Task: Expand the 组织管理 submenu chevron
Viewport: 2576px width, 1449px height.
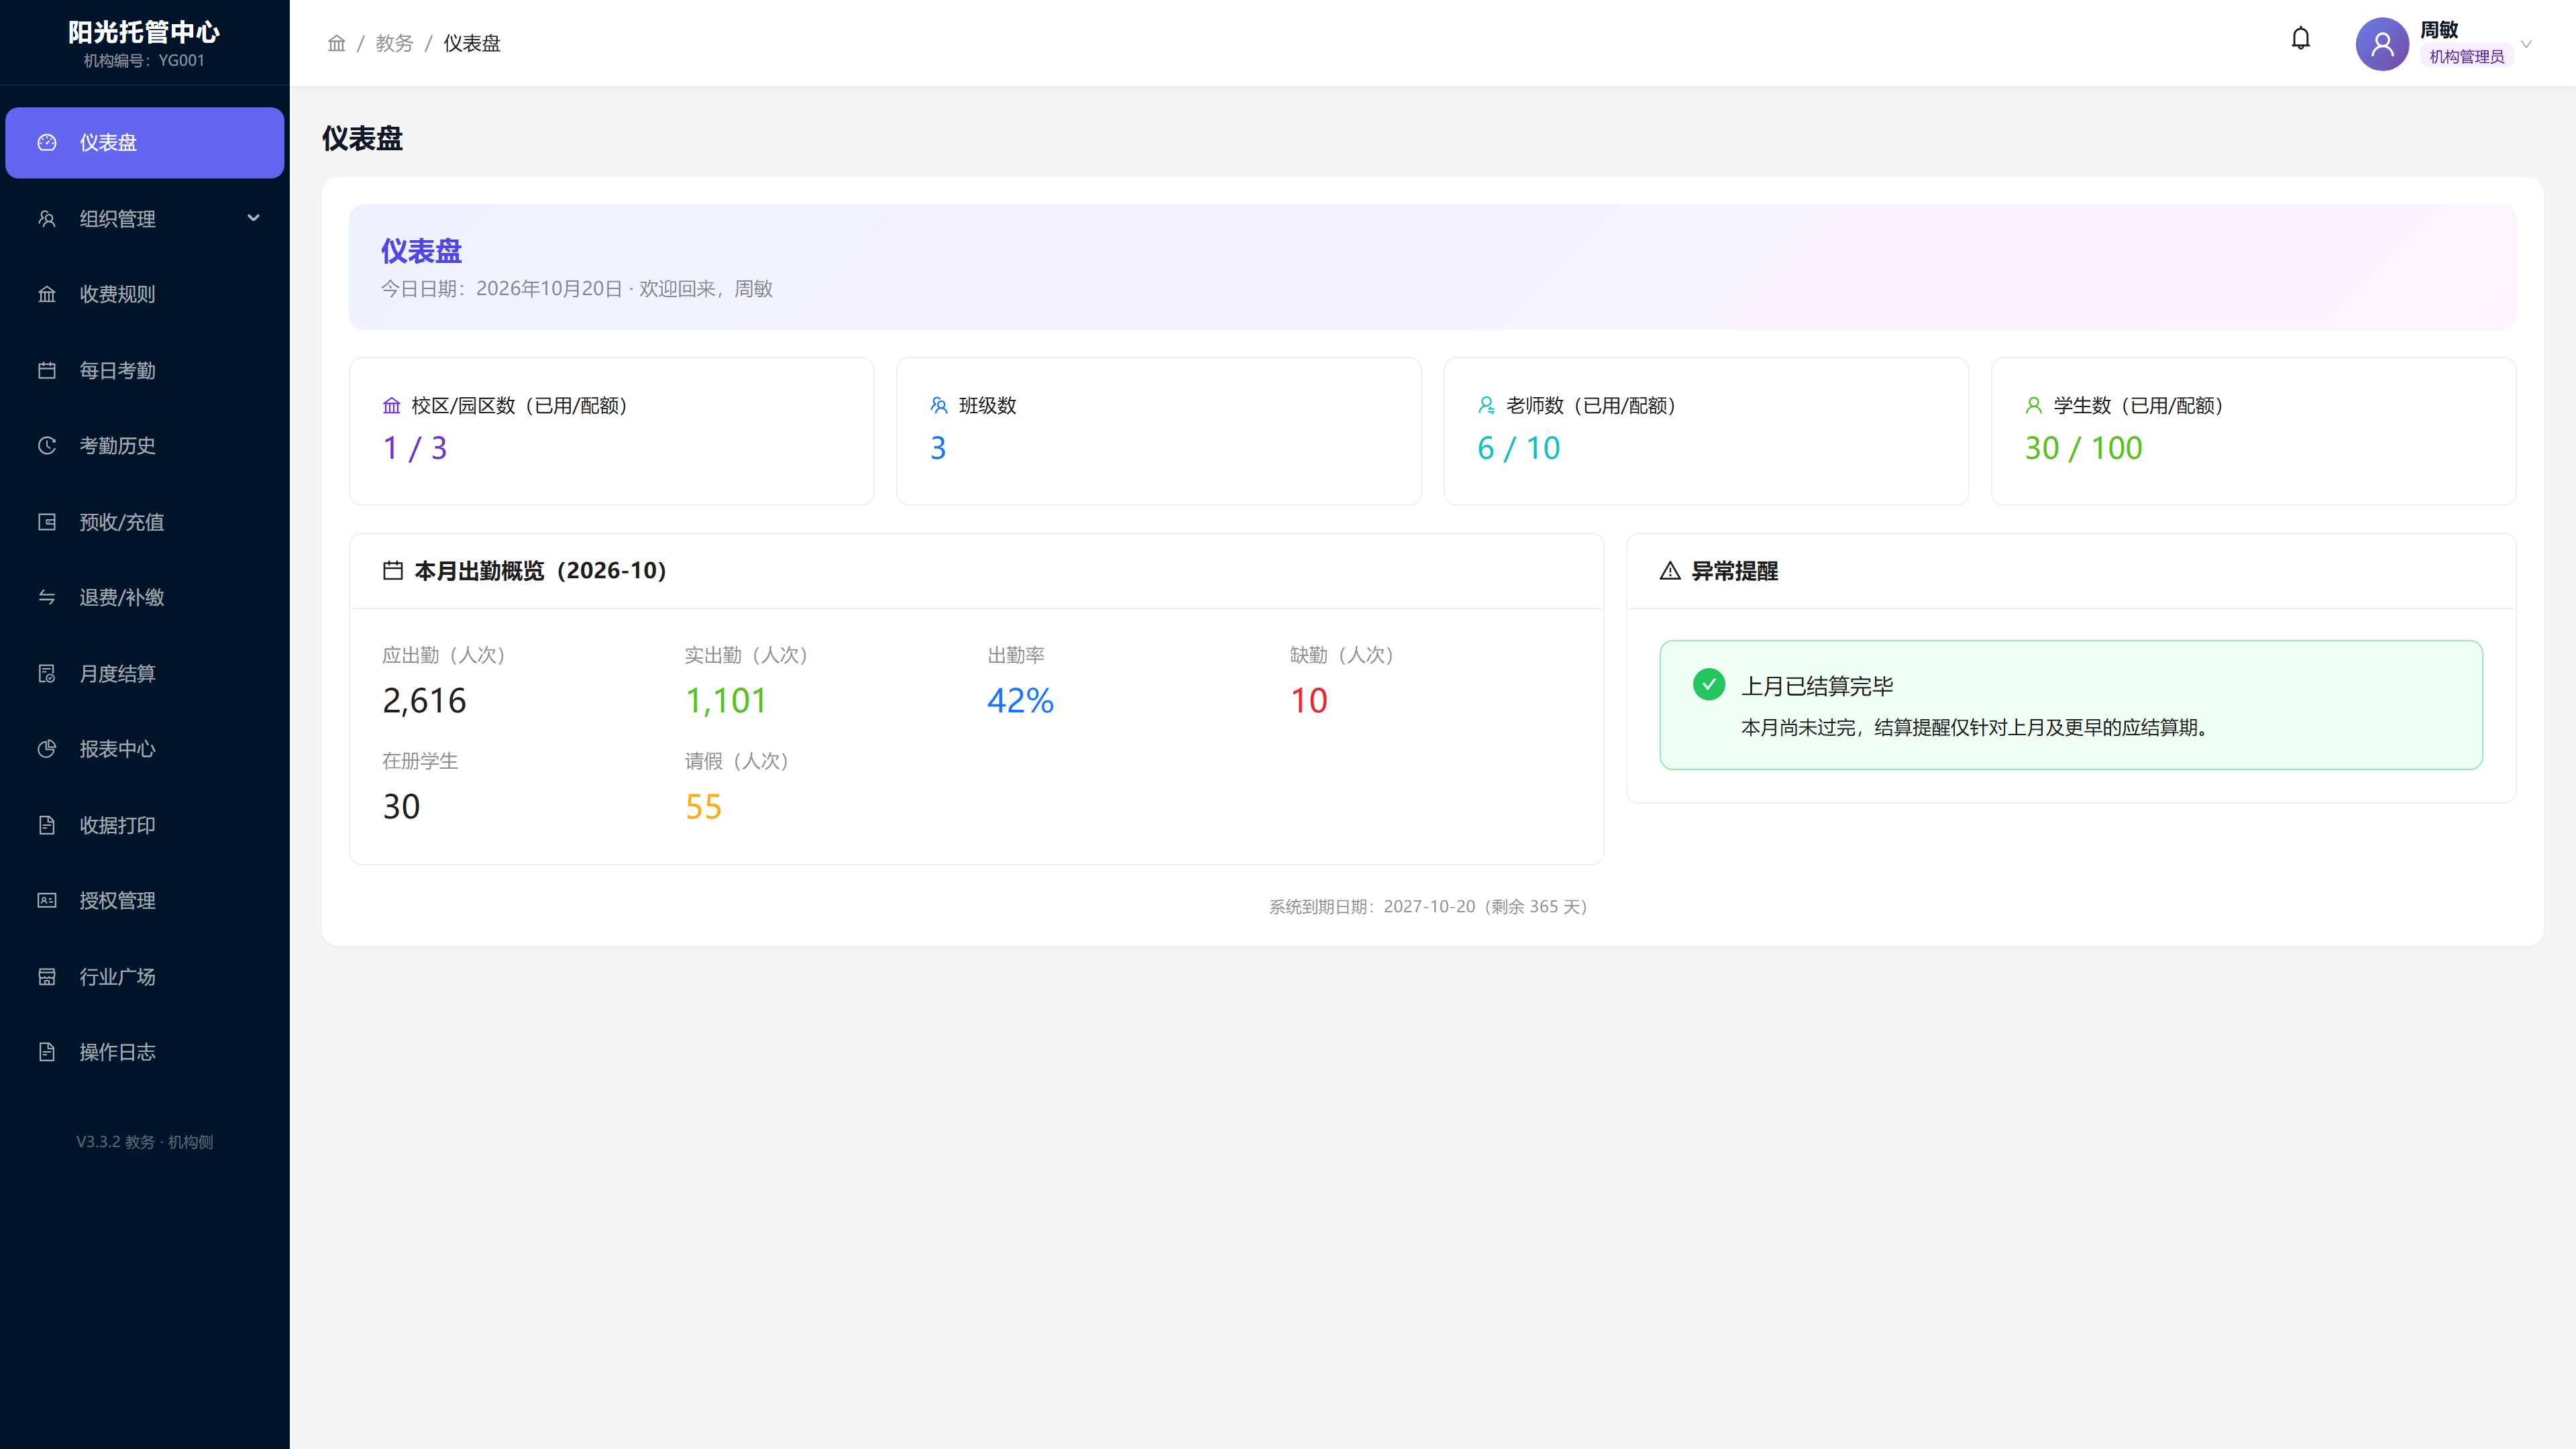Action: click(253, 218)
